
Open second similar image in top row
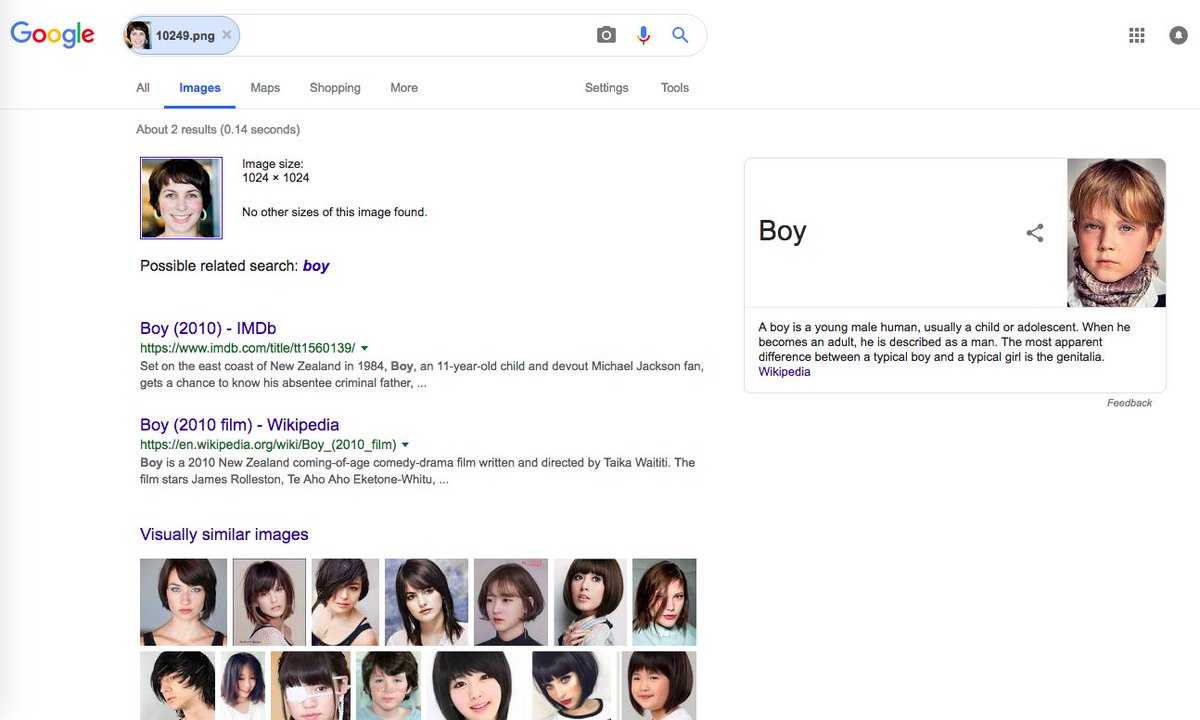[269, 602]
